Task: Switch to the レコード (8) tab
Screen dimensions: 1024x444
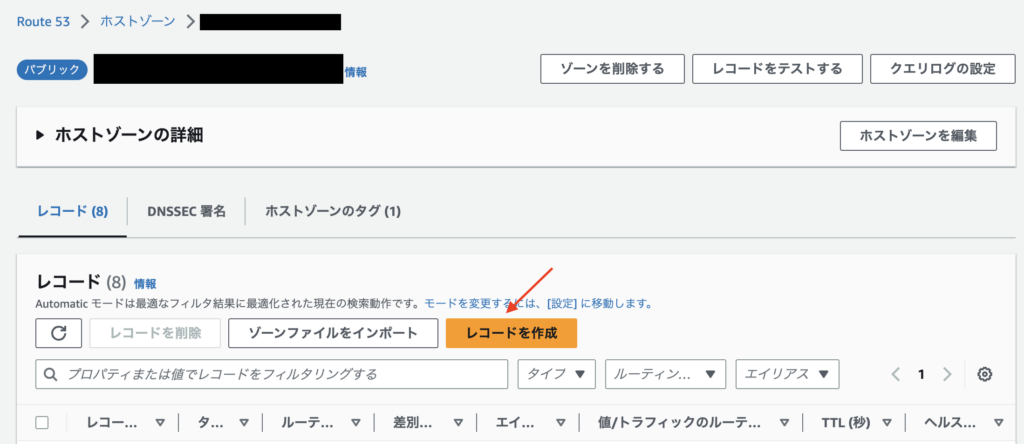Action: (72, 211)
